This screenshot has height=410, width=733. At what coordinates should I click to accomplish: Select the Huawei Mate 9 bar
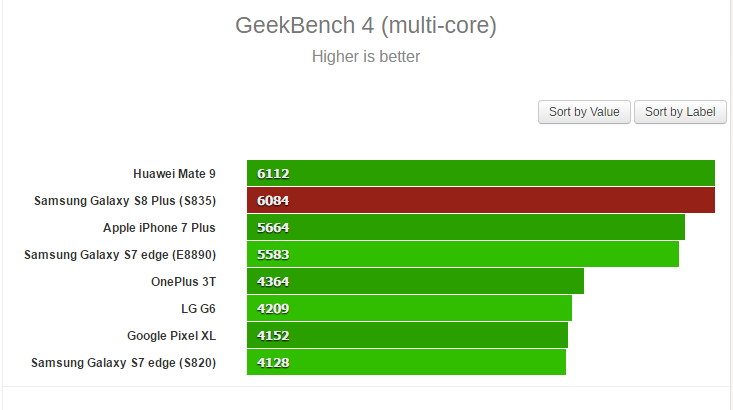(x=481, y=173)
